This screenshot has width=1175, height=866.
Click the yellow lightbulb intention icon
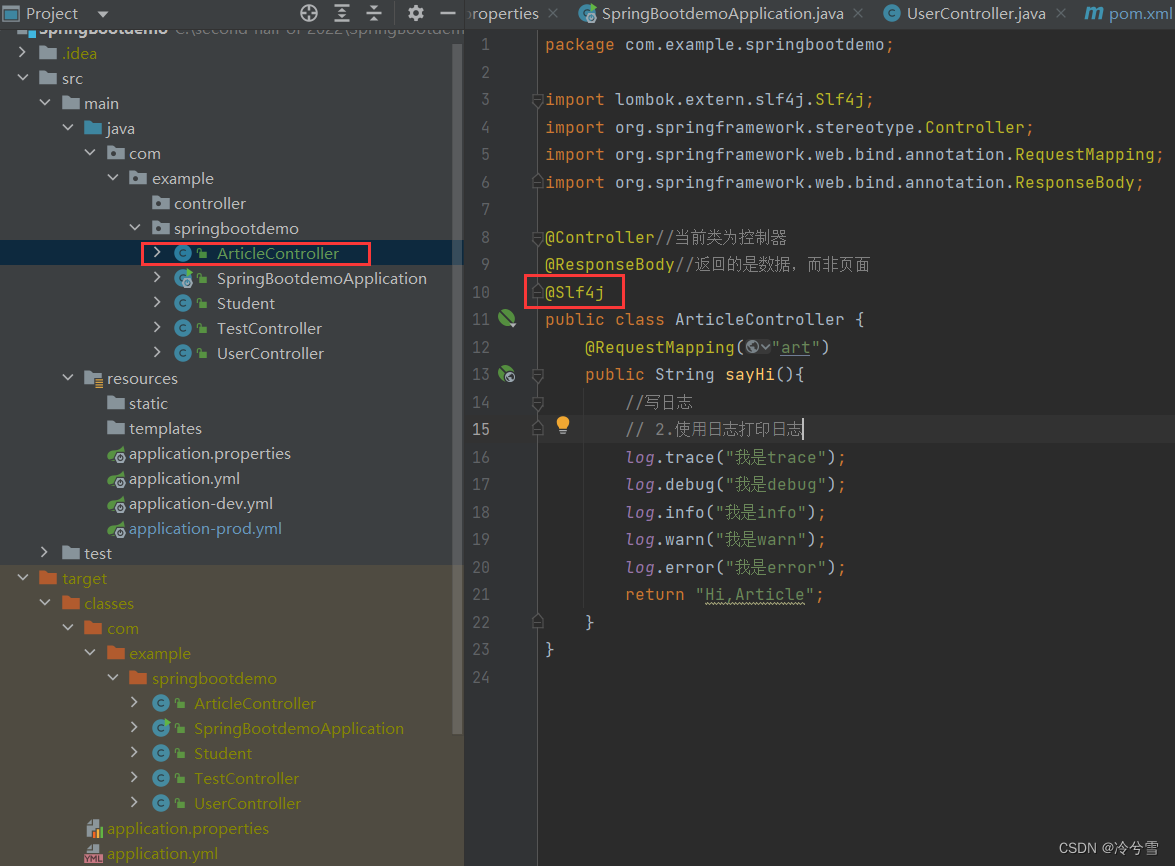pyautogui.click(x=563, y=426)
